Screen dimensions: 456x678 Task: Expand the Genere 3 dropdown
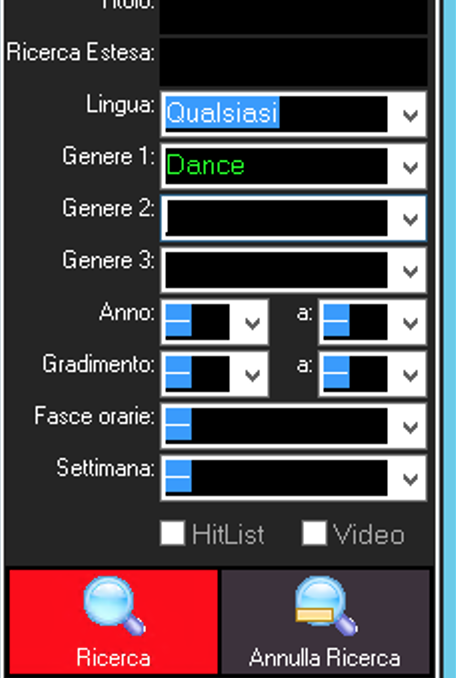coord(410,270)
